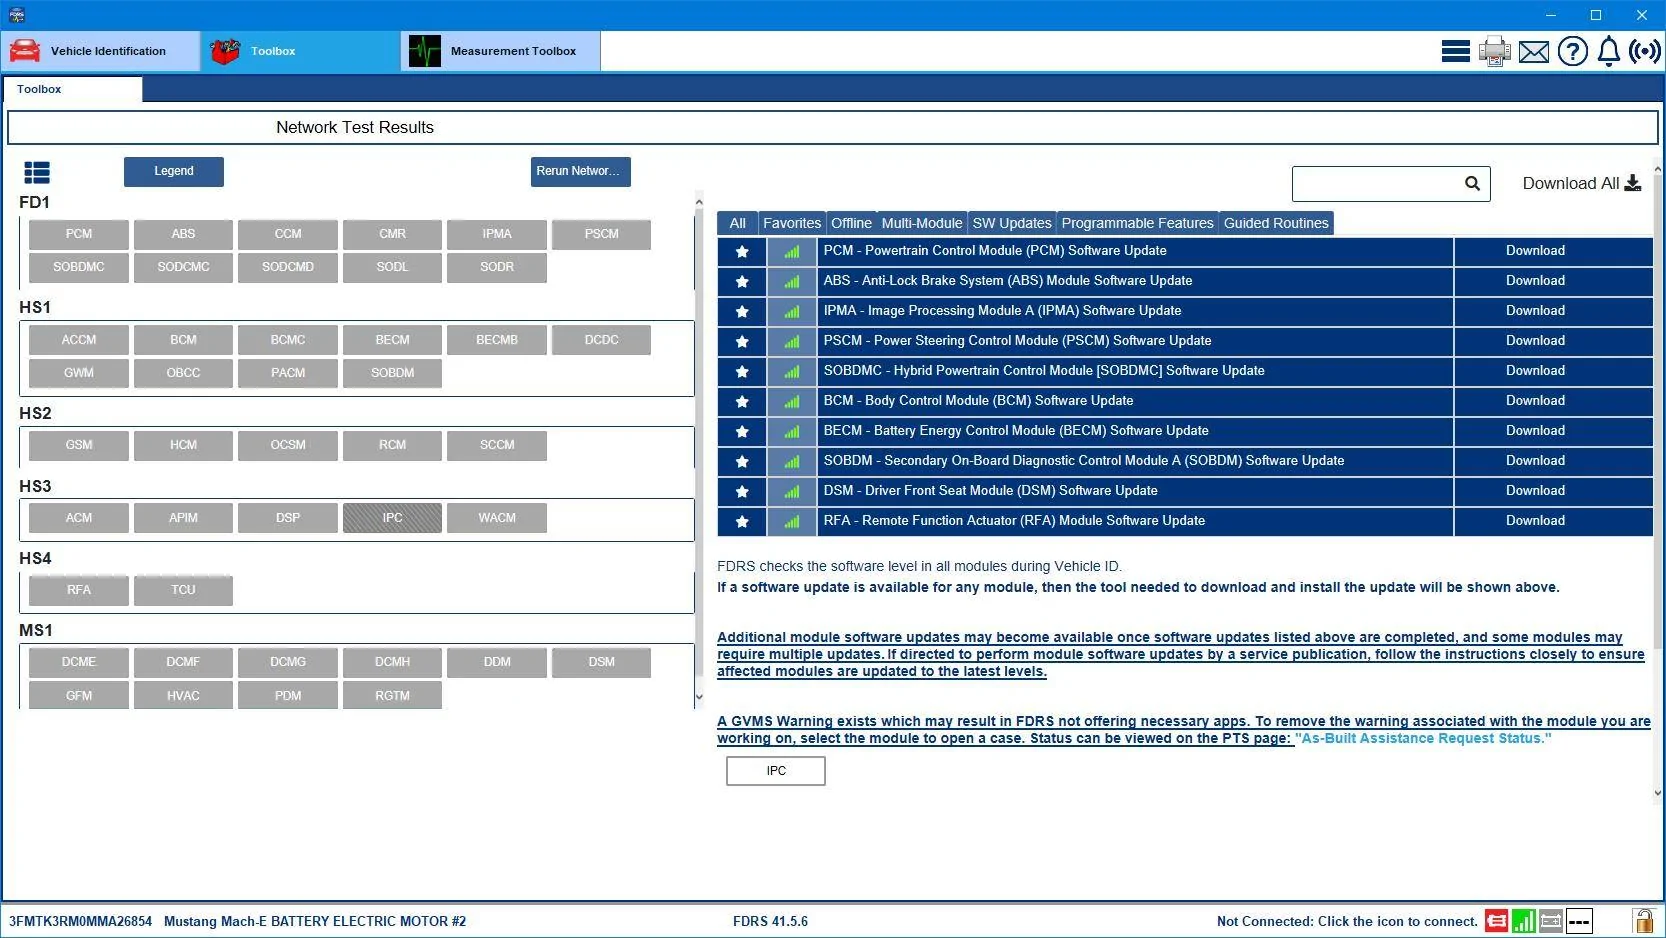Select the Programmable Features filter tab
1666x938 pixels.
(x=1137, y=223)
